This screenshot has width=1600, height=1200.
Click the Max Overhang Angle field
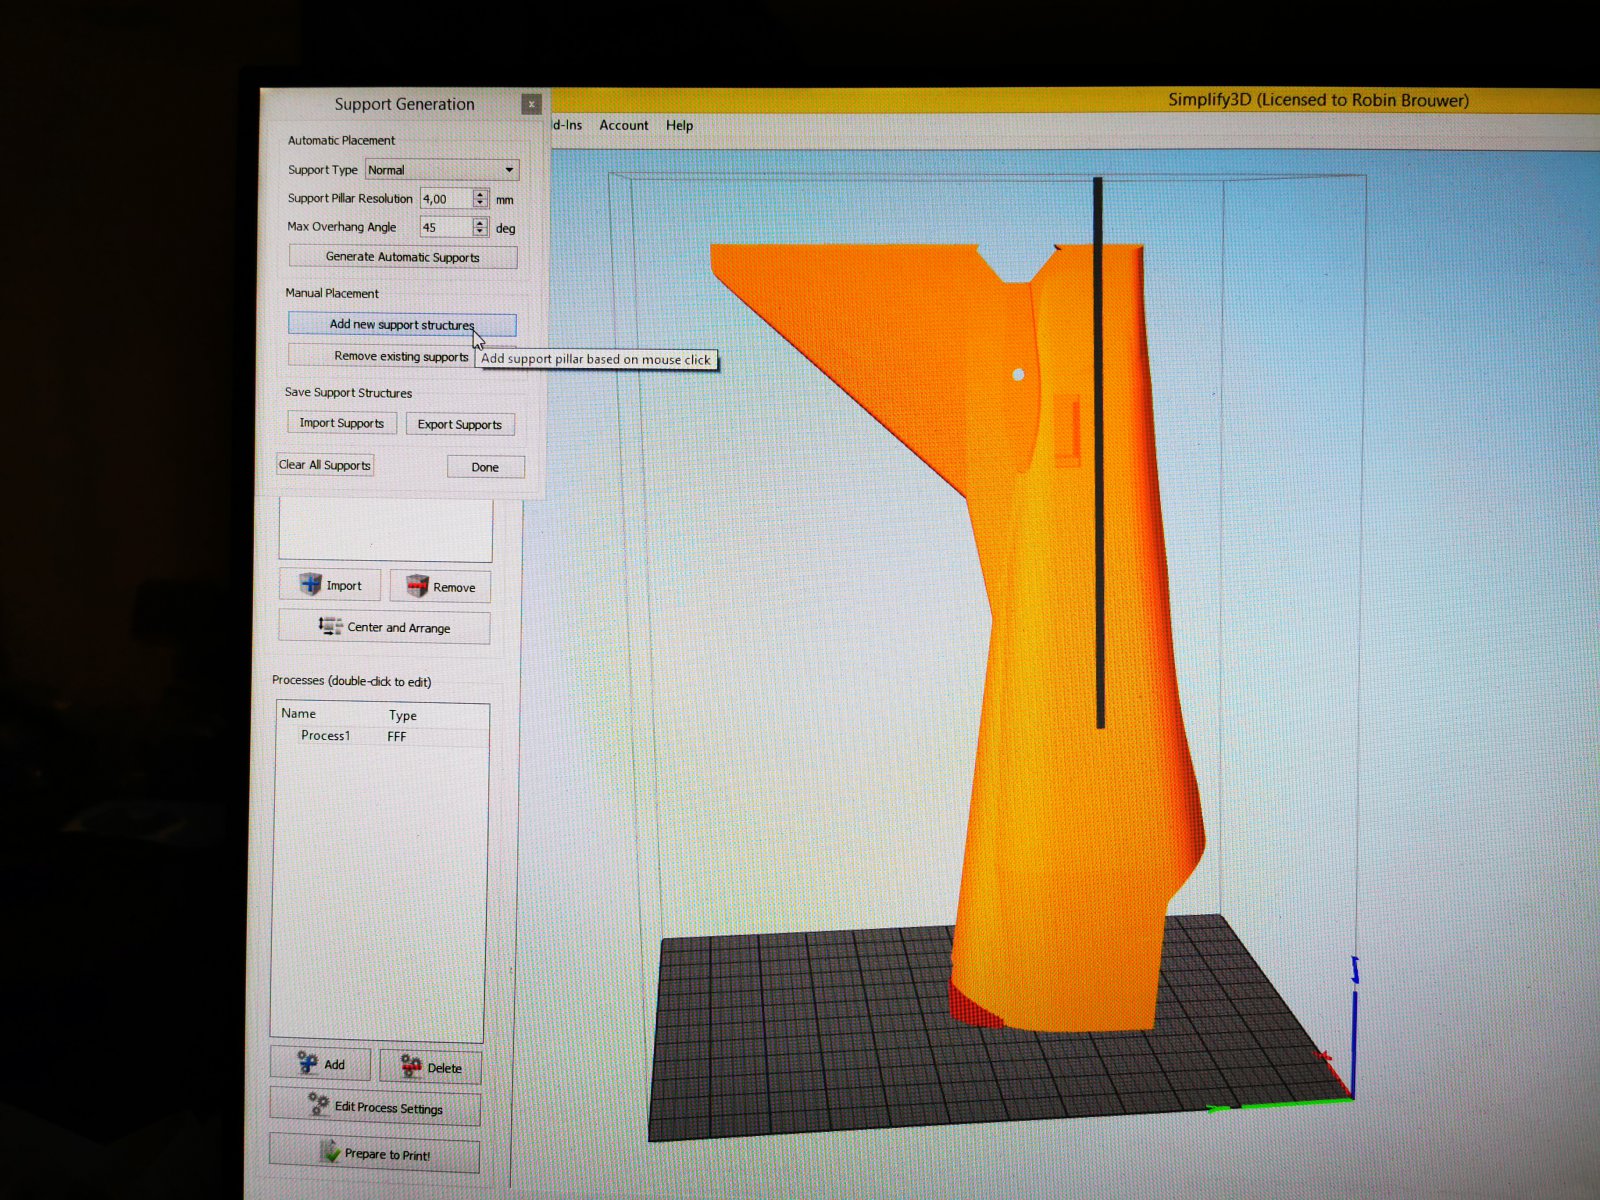tap(446, 227)
